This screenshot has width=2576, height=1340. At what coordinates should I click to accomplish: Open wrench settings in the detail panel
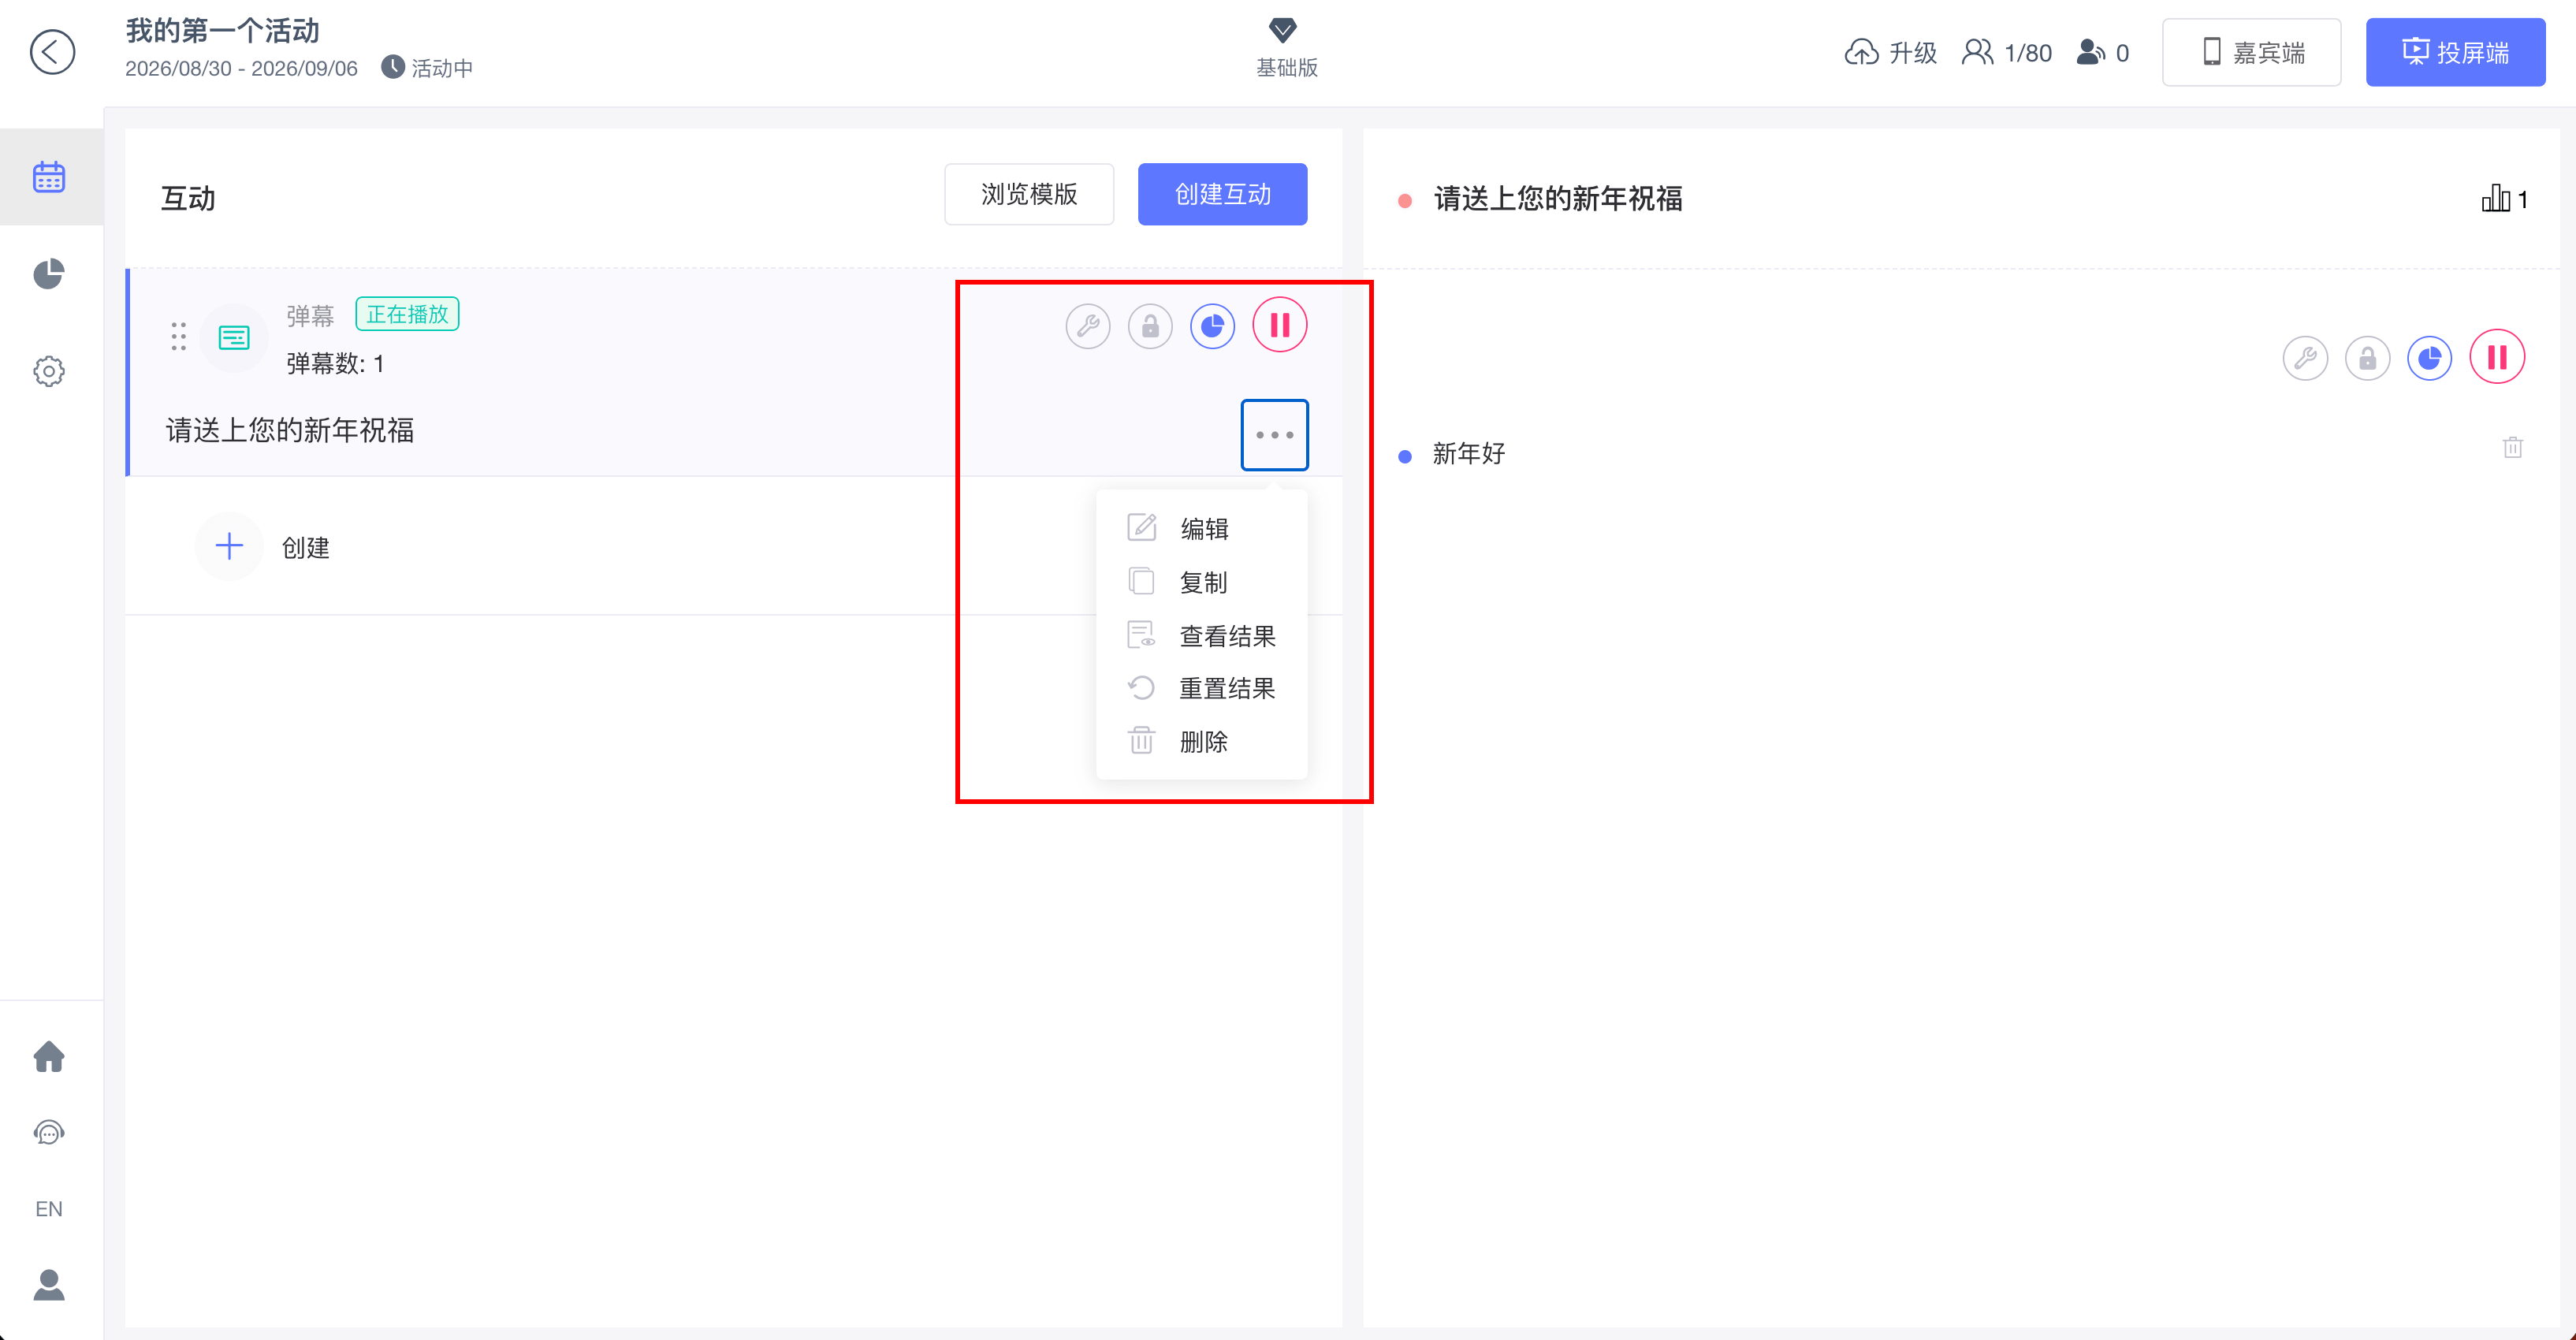(x=2305, y=358)
